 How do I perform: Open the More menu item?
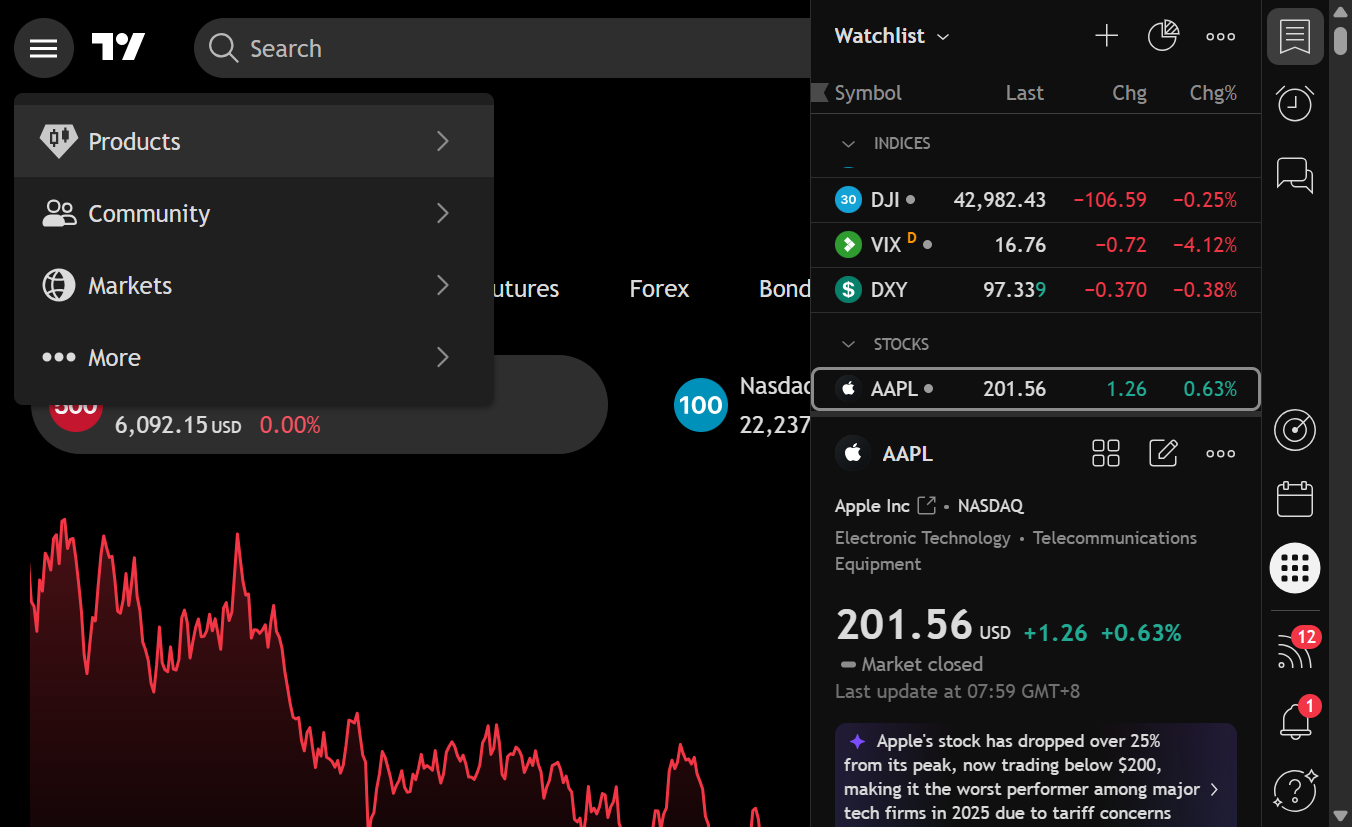tap(254, 357)
